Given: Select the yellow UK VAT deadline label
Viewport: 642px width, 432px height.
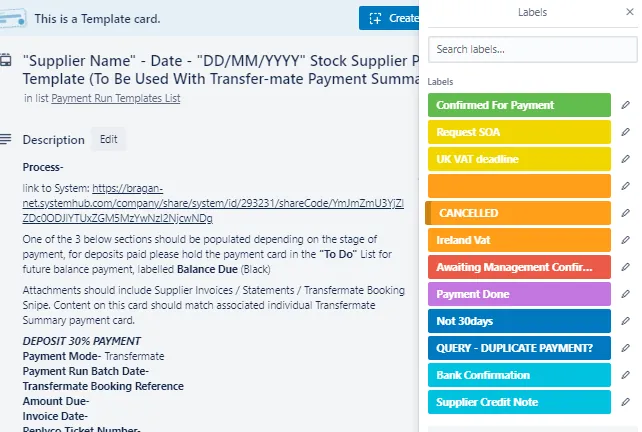Looking at the screenshot, I should [x=519, y=159].
